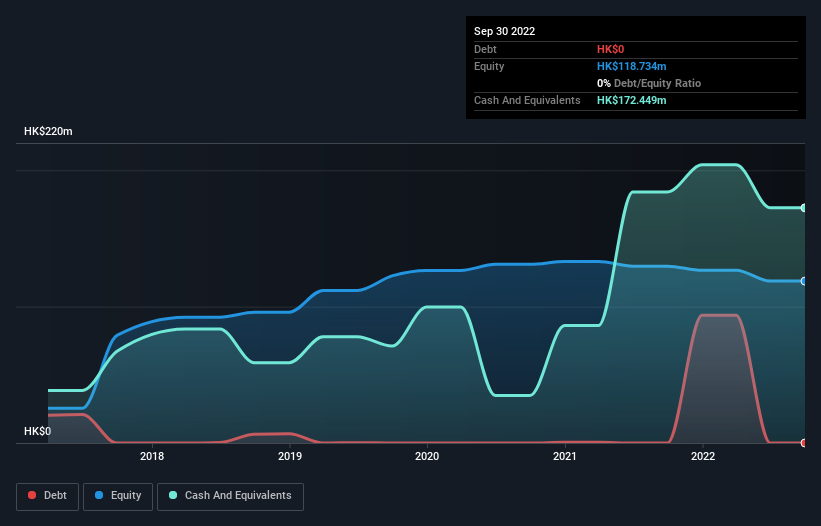Click the 2021 x-axis label

pyautogui.click(x=565, y=456)
